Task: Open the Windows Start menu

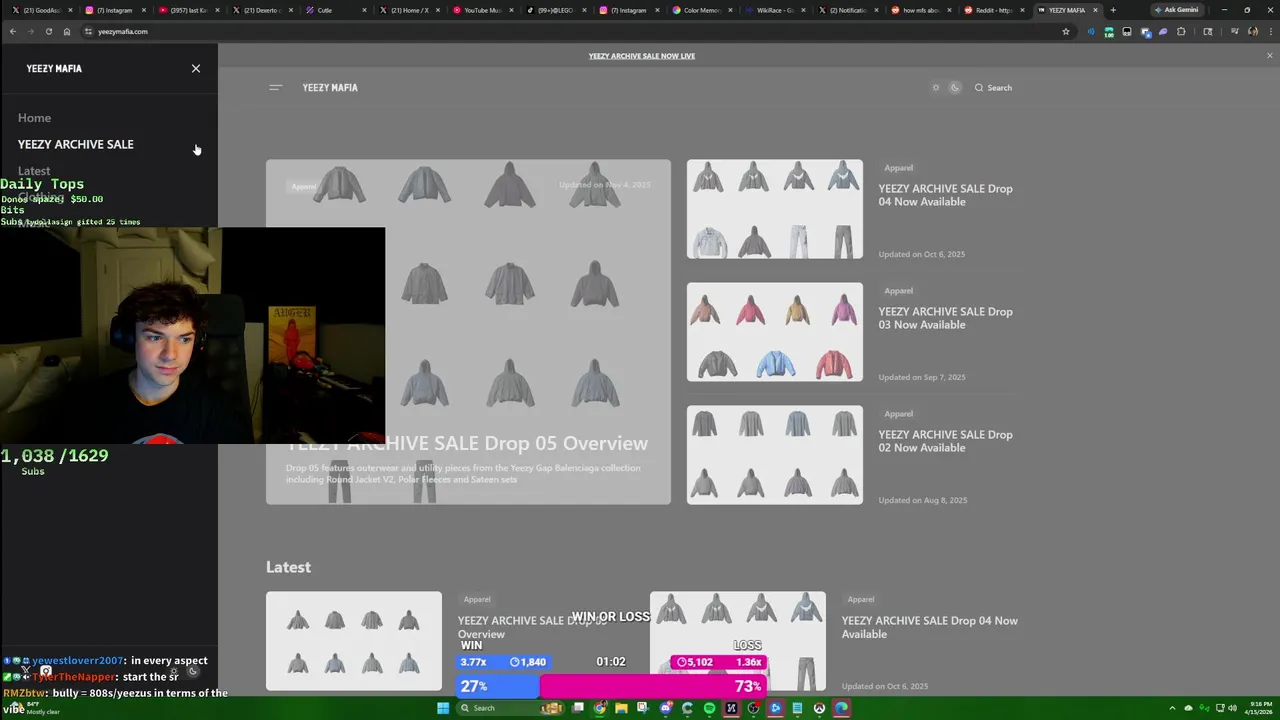Action: (x=444, y=708)
